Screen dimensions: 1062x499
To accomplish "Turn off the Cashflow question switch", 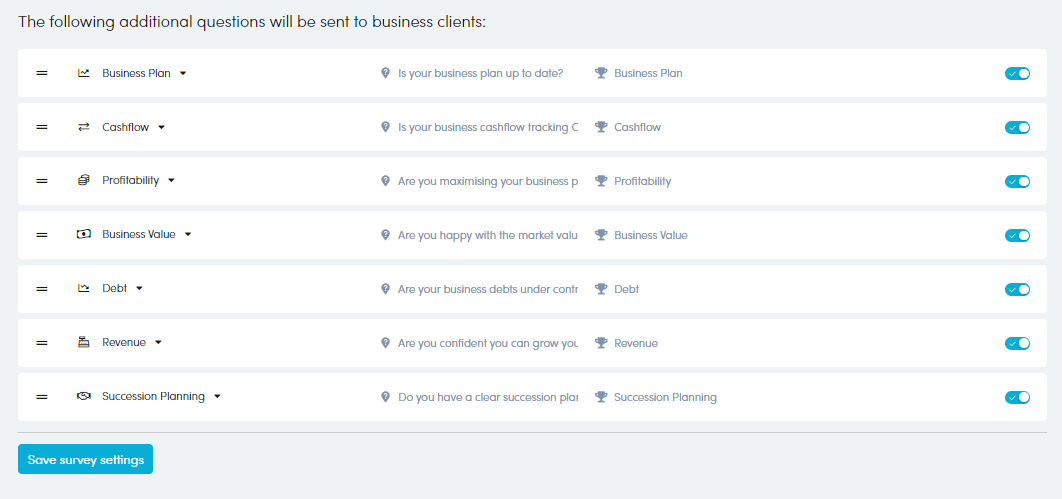I will [1017, 127].
